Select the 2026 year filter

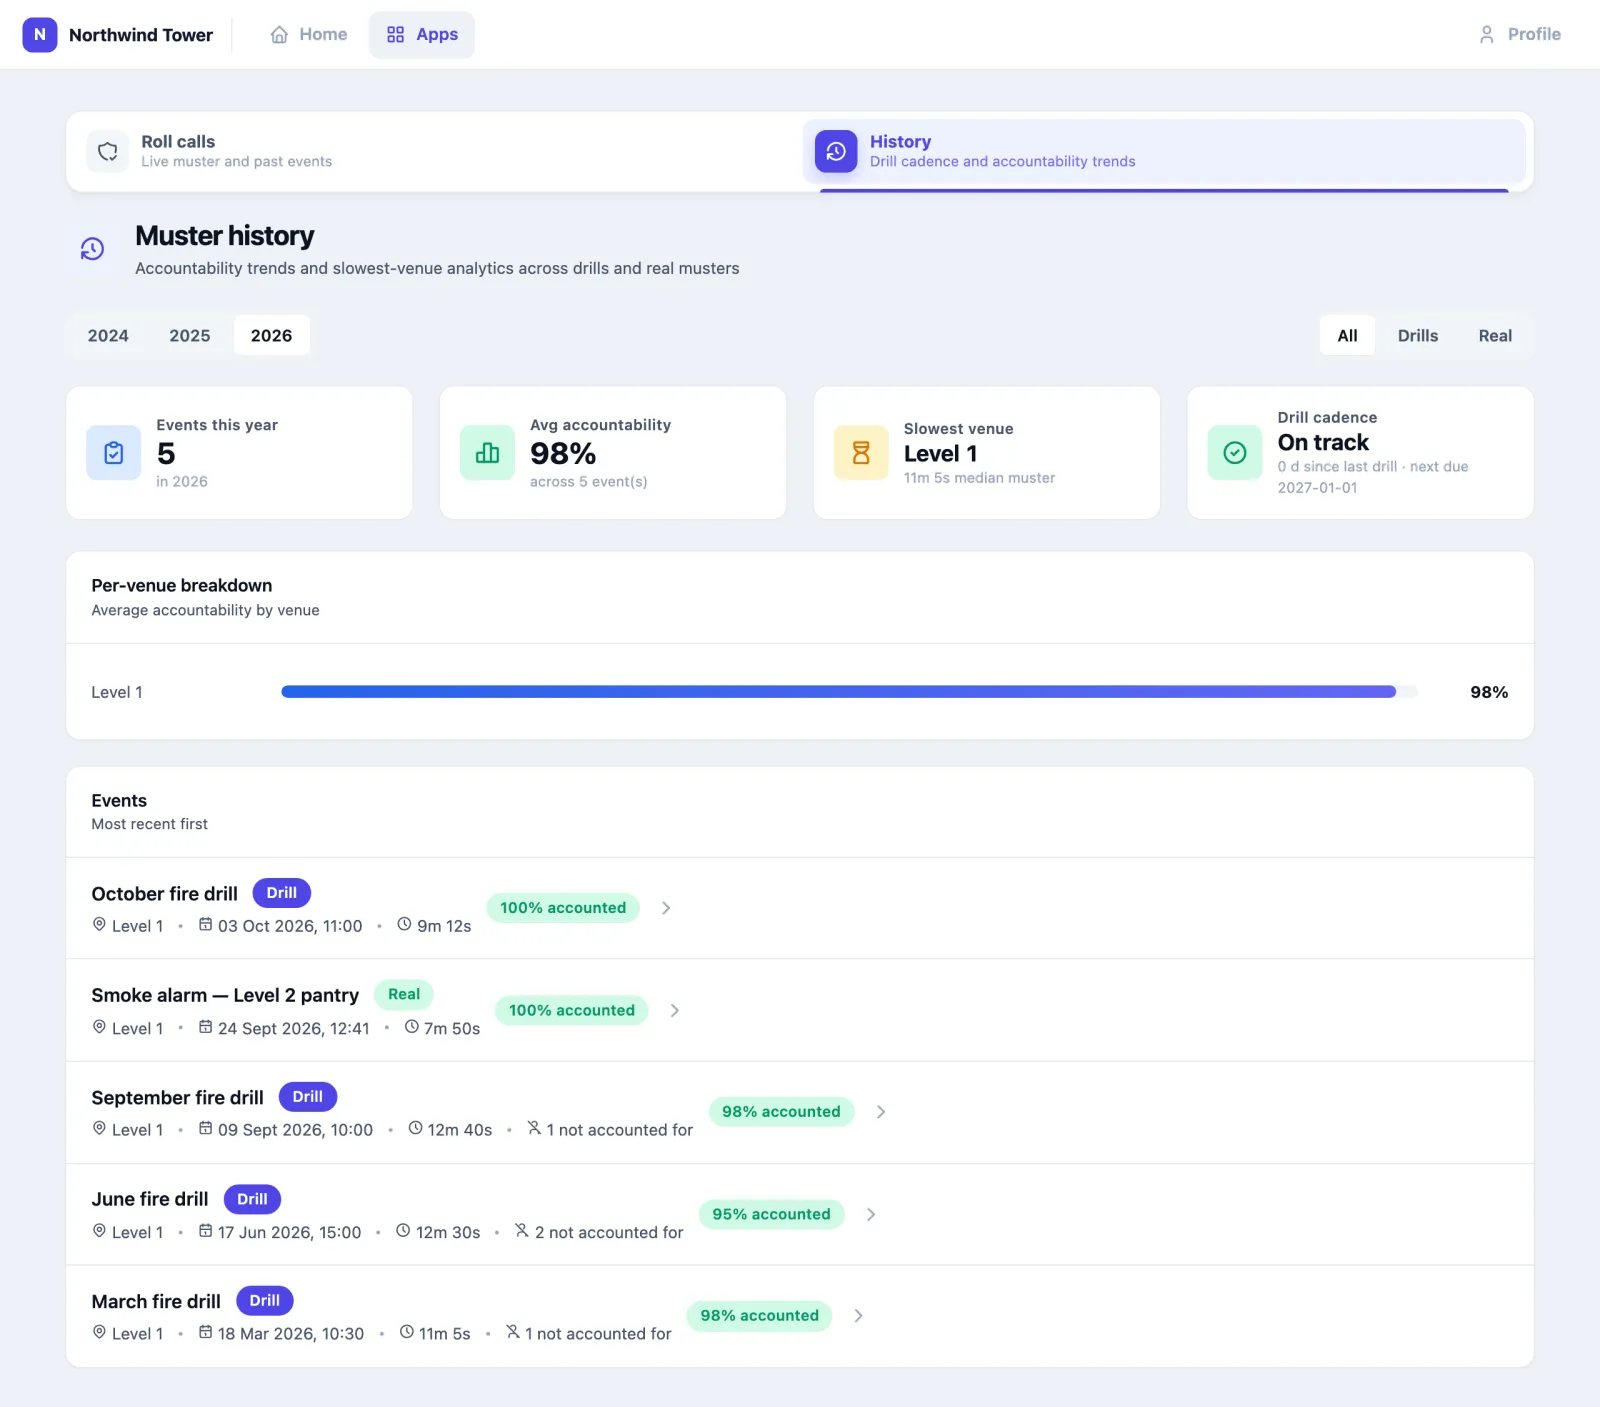(x=272, y=336)
